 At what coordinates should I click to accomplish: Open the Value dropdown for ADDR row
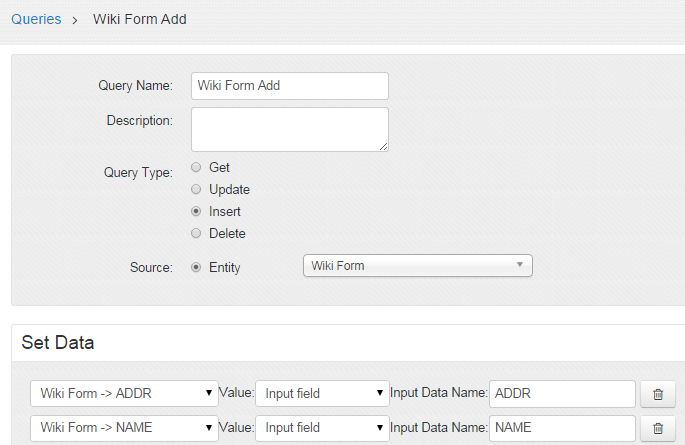pos(322,393)
